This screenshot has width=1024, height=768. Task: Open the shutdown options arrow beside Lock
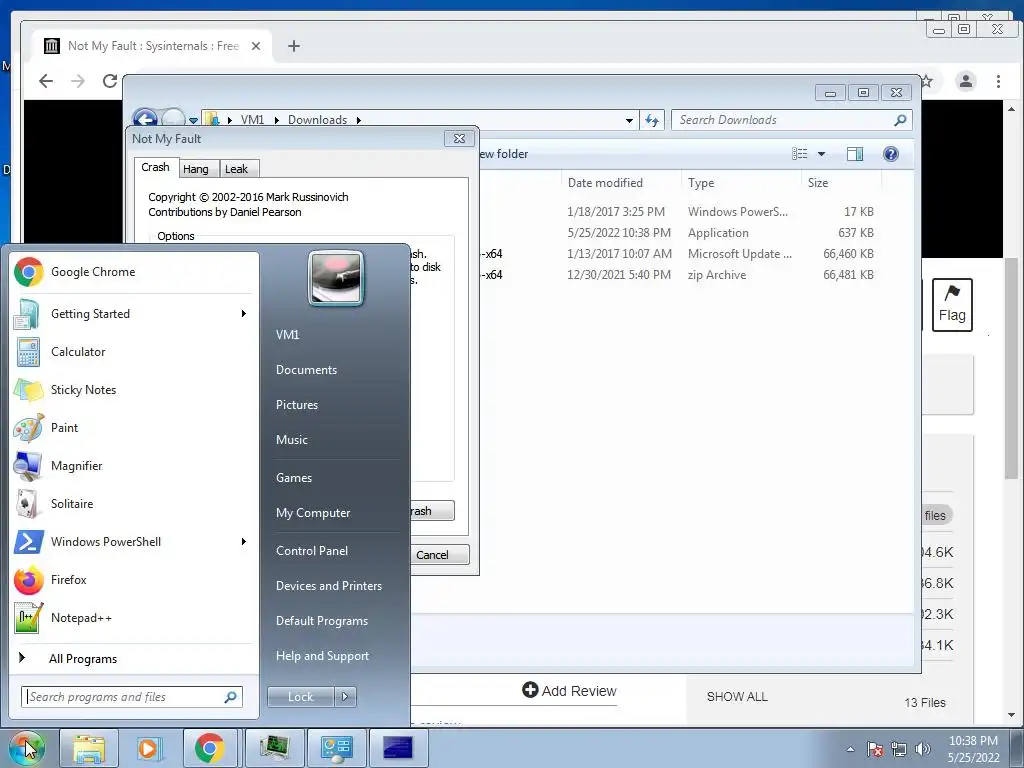click(x=345, y=697)
